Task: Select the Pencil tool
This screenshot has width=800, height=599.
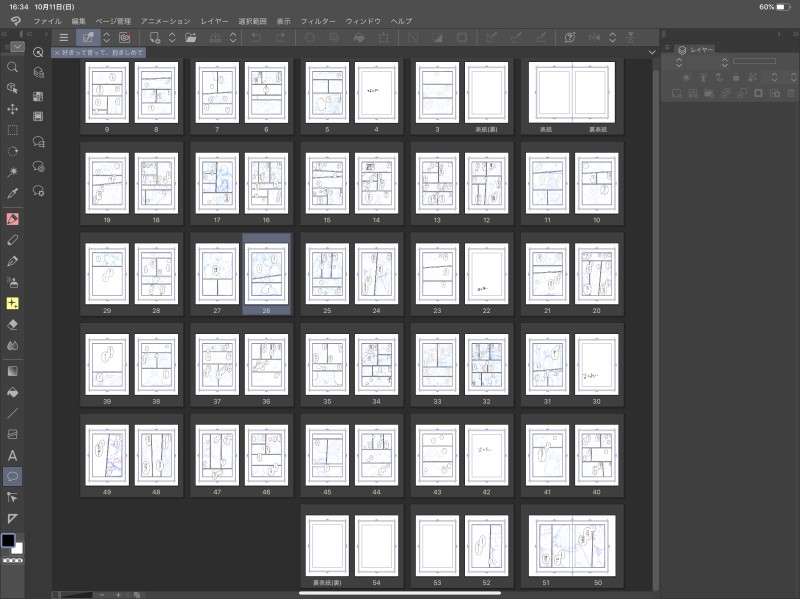Action: pyautogui.click(x=12, y=240)
